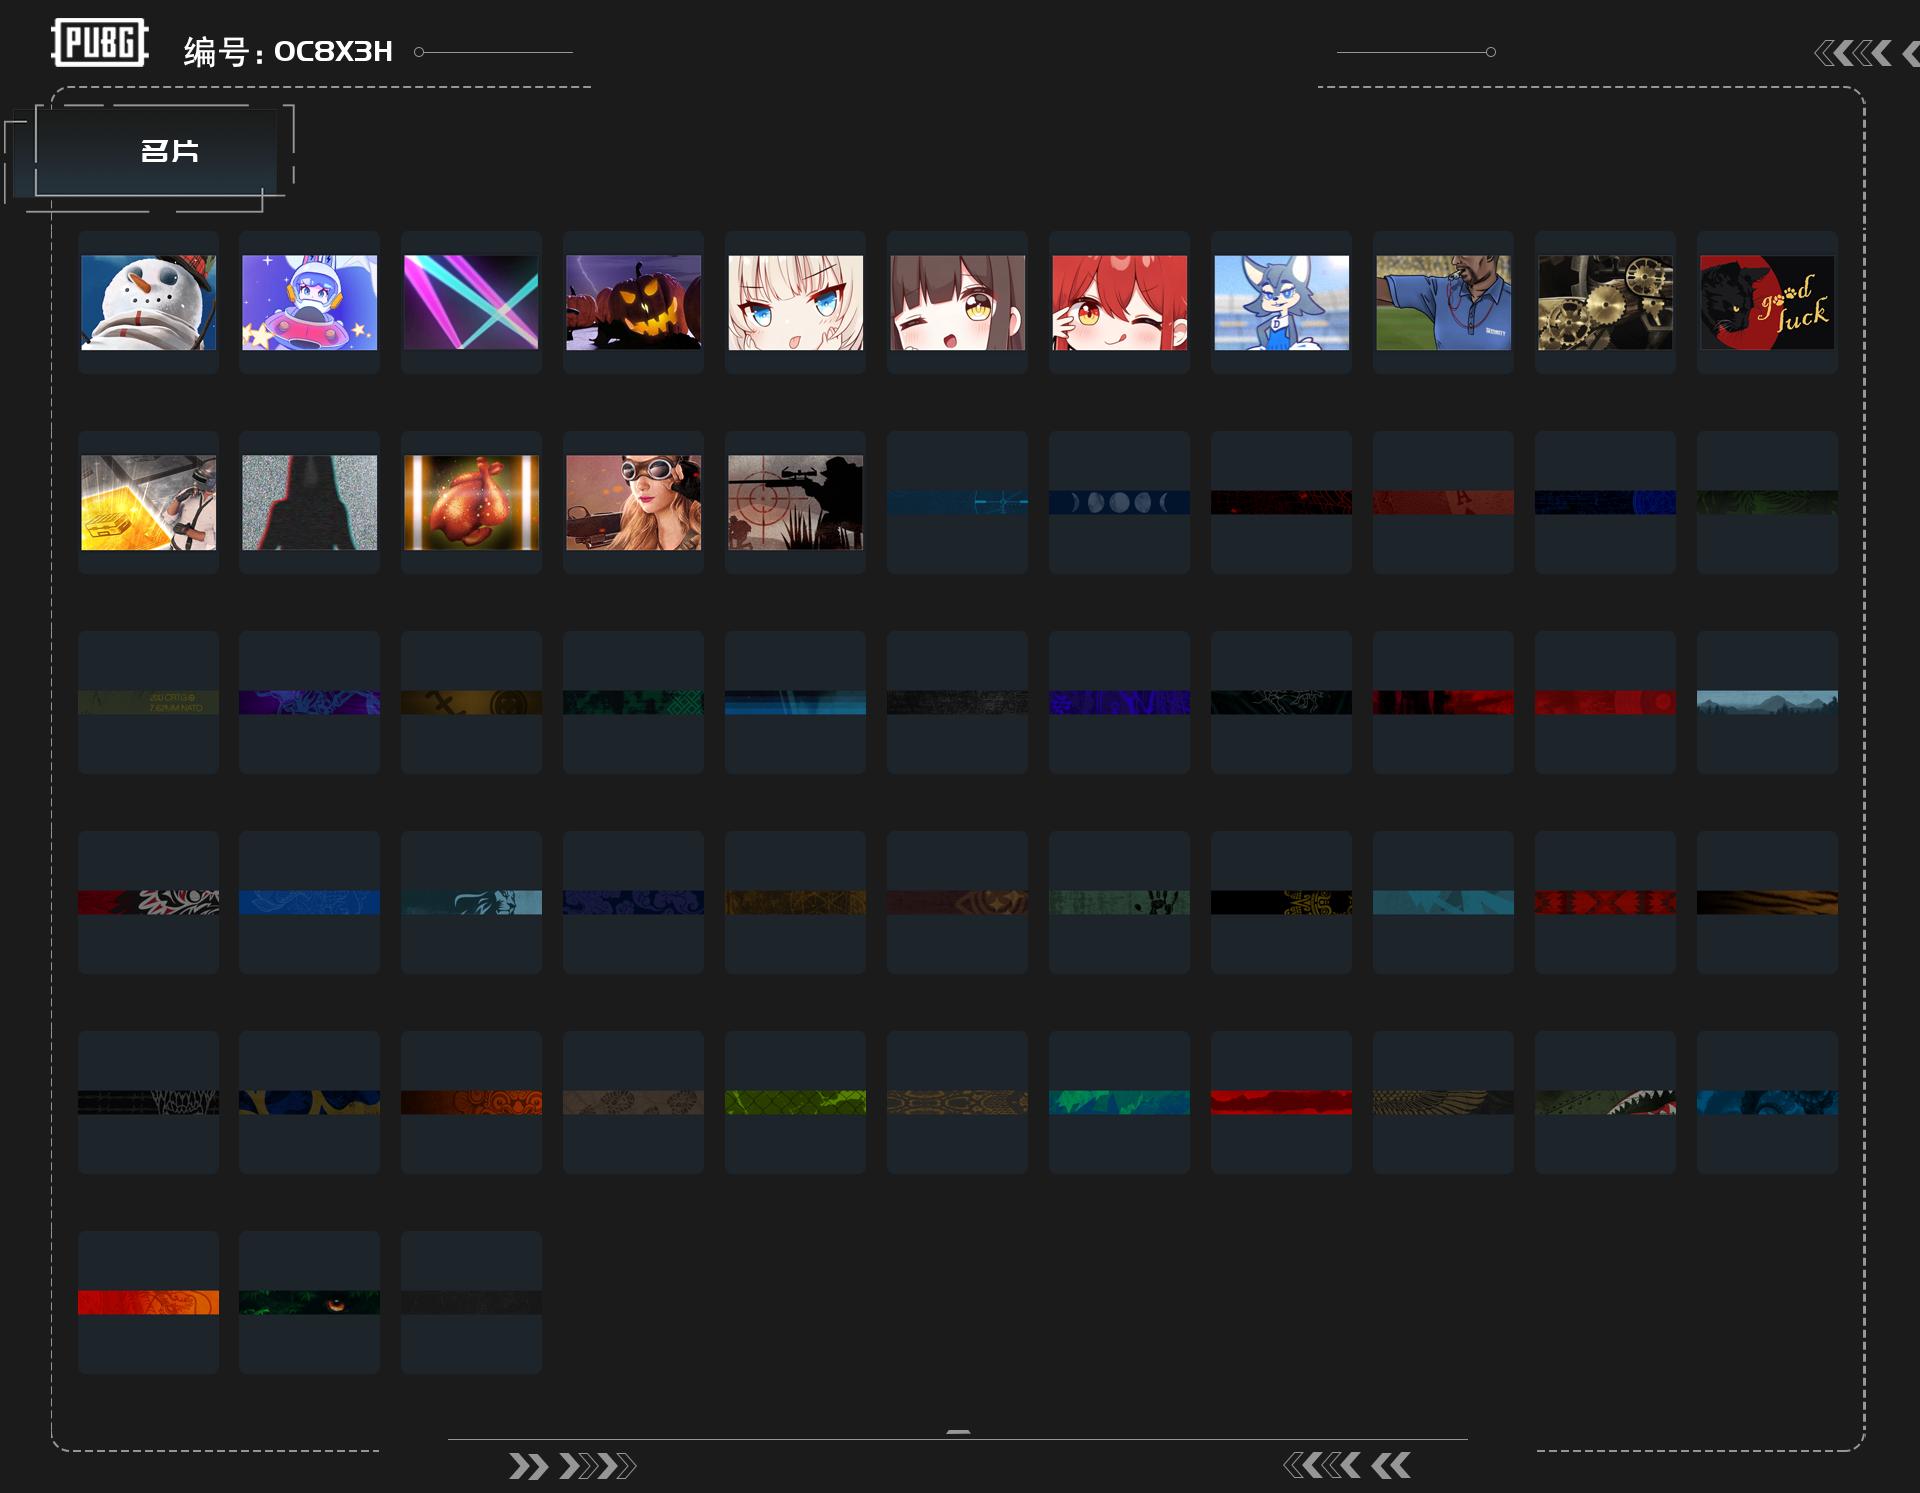Pick the Halloween jack-o'-lantern pumpkin card
Screen dimensions: 1920x1493
(x=633, y=302)
